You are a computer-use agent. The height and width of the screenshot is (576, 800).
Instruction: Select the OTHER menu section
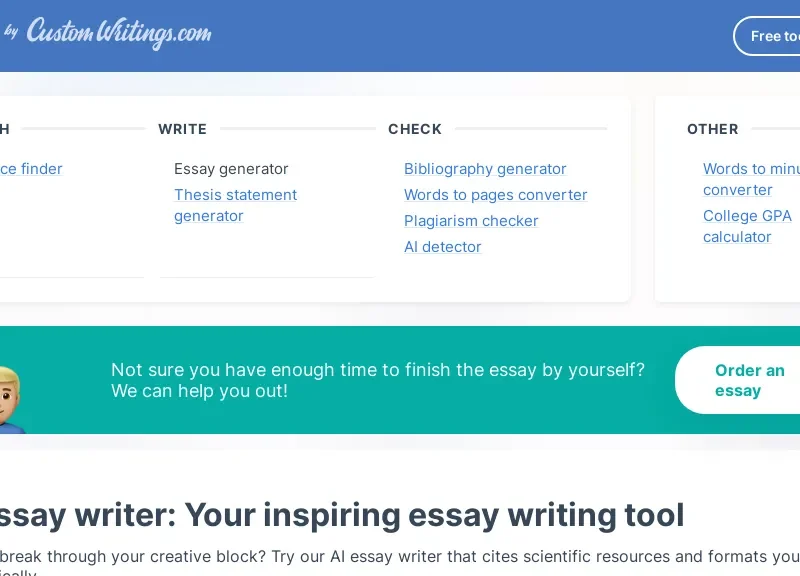(712, 129)
